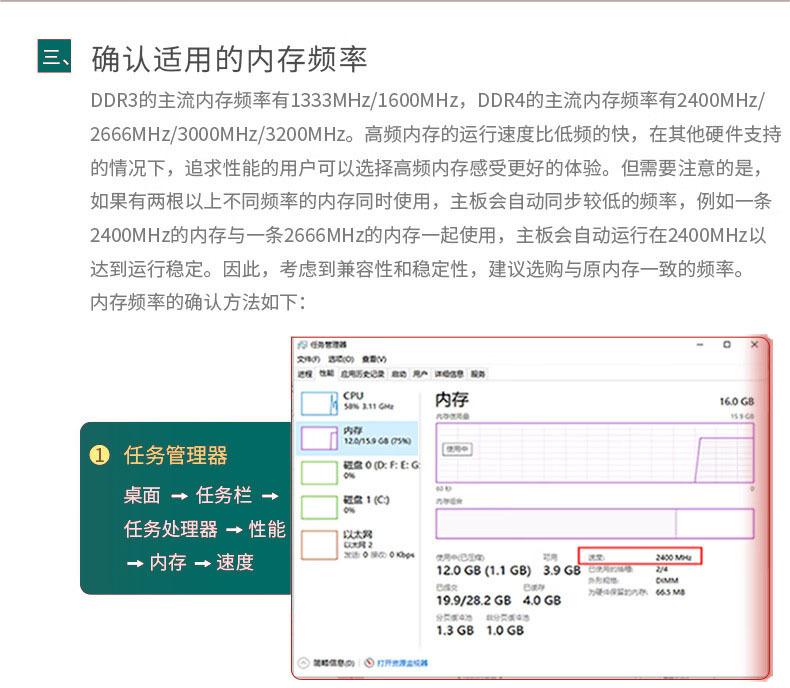Image resolution: width=790 pixels, height=688 pixels.
Task: Switch to the 进程 tab
Action: [x=305, y=374]
